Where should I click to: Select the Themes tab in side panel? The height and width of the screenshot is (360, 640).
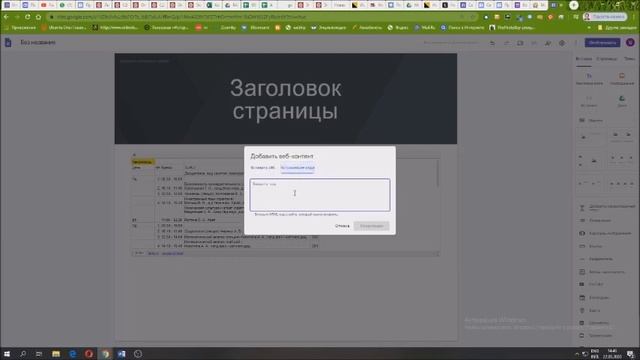[629, 59]
